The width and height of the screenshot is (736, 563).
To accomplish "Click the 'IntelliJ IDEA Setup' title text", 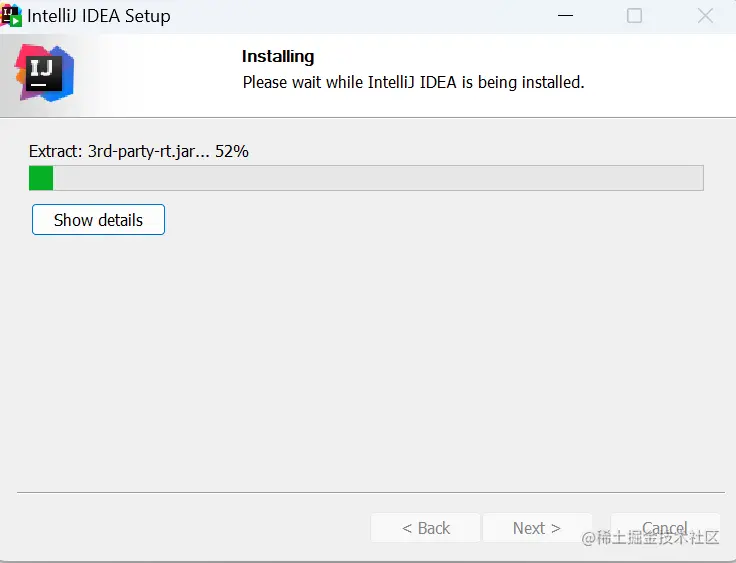I will point(99,16).
